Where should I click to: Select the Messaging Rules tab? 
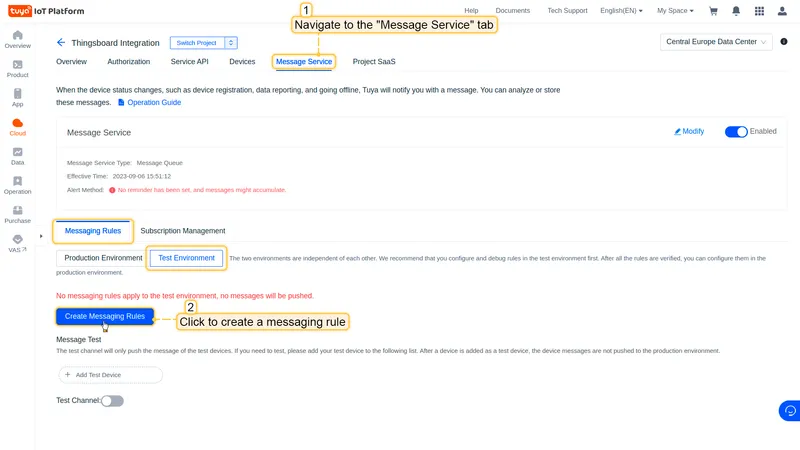tap(93, 231)
